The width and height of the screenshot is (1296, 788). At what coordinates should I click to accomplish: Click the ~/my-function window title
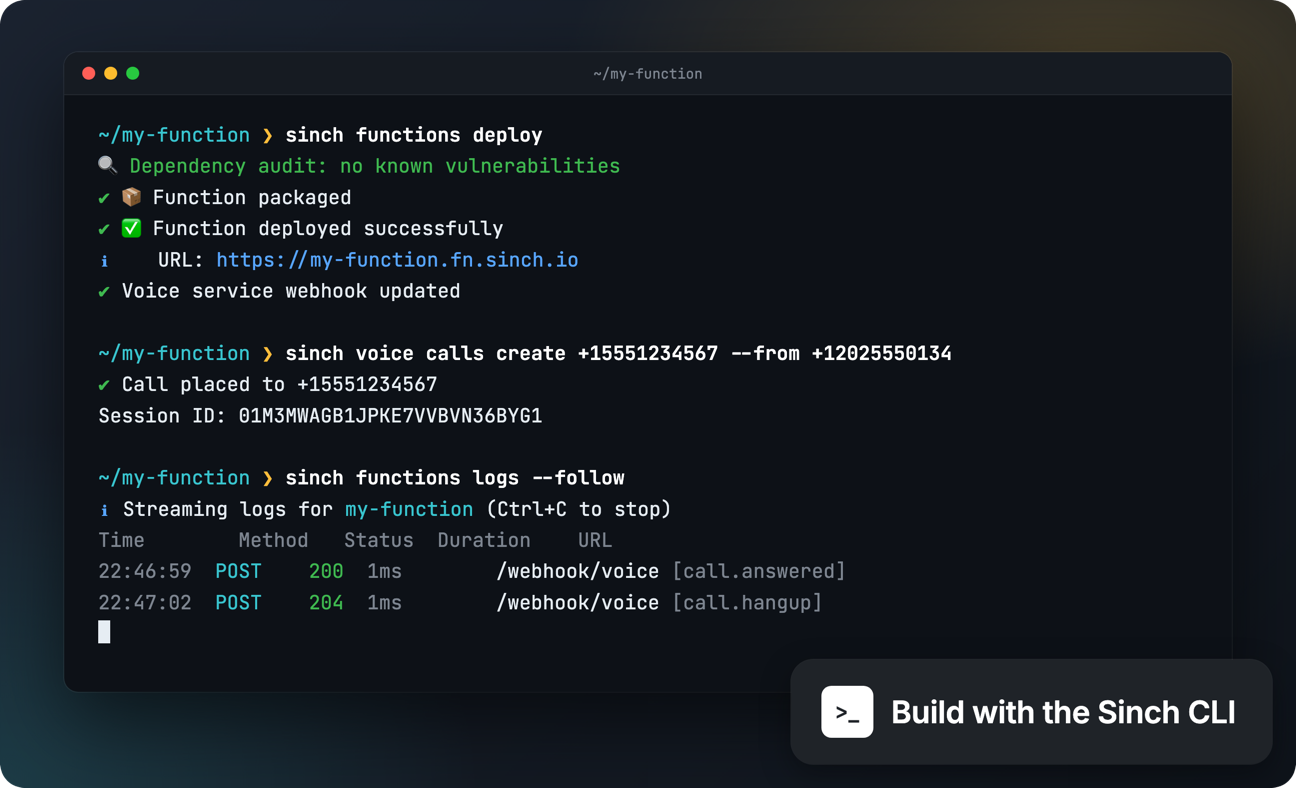[647, 74]
